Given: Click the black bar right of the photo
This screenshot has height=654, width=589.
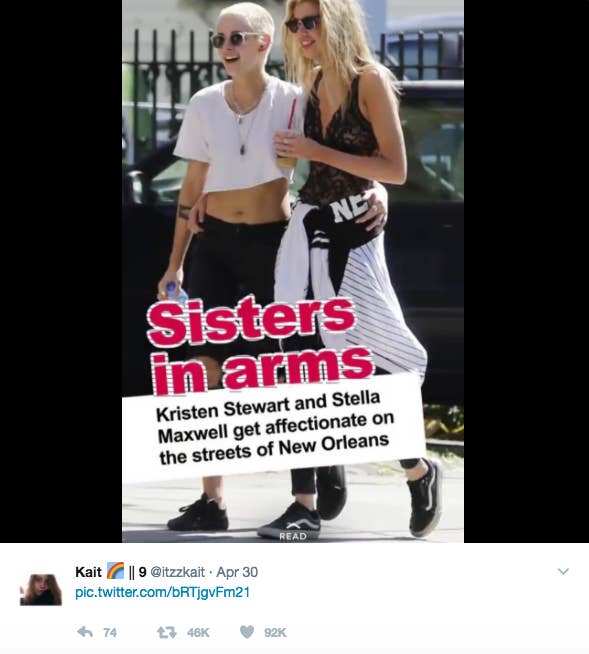Looking at the screenshot, I should [526, 271].
